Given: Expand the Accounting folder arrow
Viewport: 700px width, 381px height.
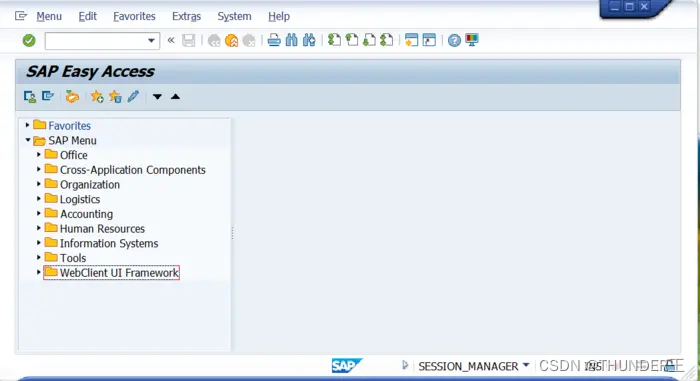Looking at the screenshot, I should point(39,214).
